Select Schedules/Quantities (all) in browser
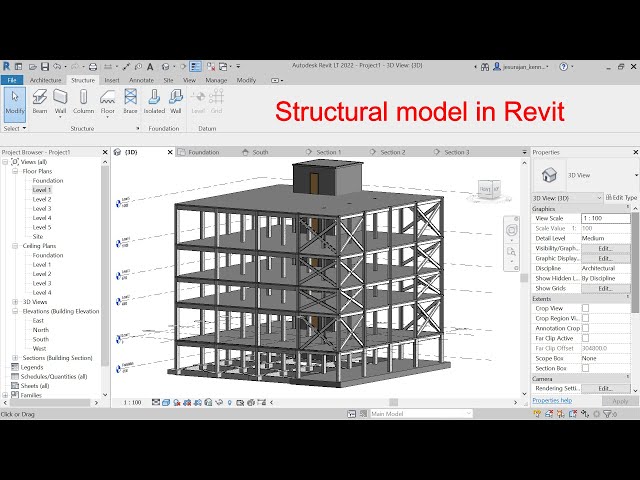 coord(54,376)
